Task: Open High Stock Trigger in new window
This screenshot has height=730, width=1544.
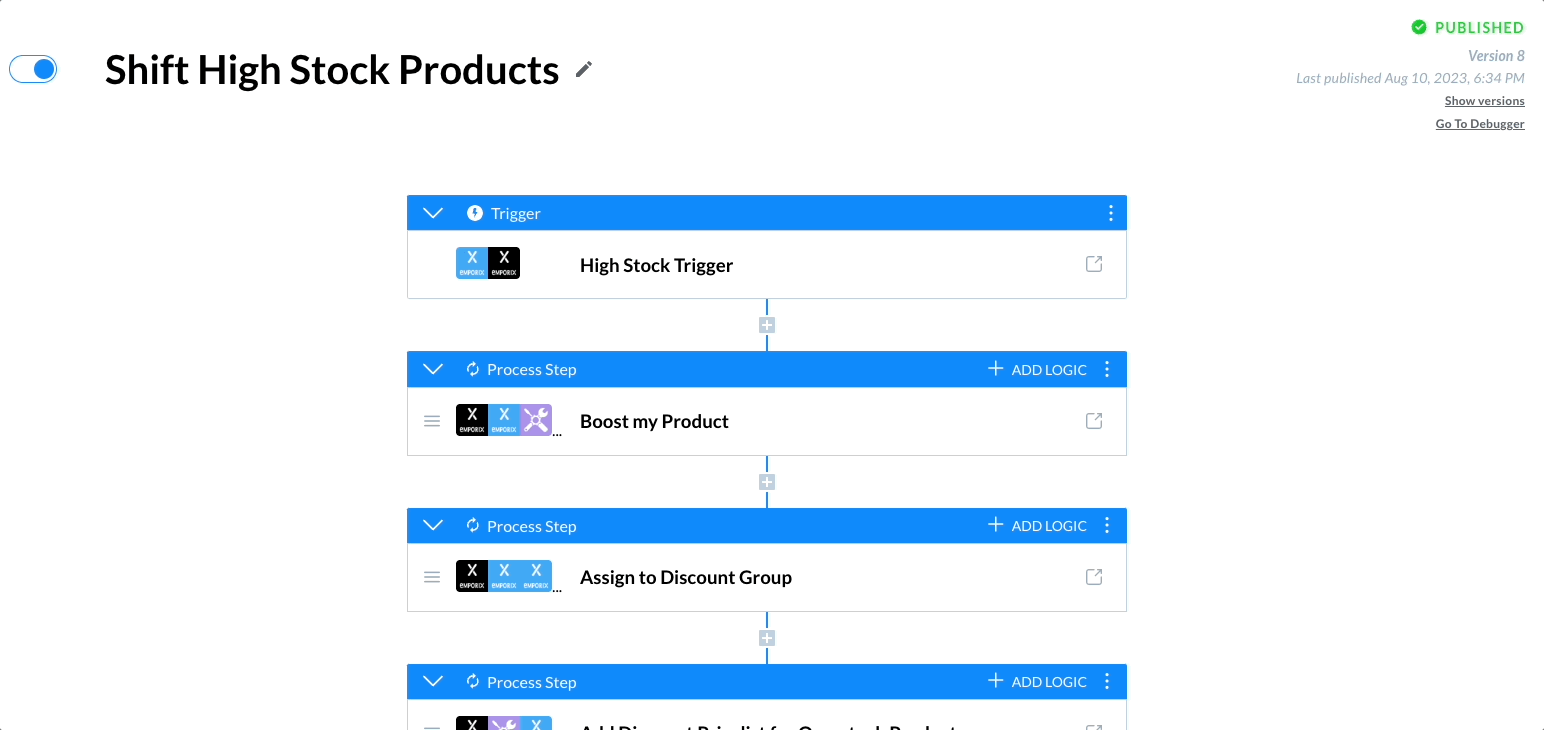Action: (x=1094, y=264)
